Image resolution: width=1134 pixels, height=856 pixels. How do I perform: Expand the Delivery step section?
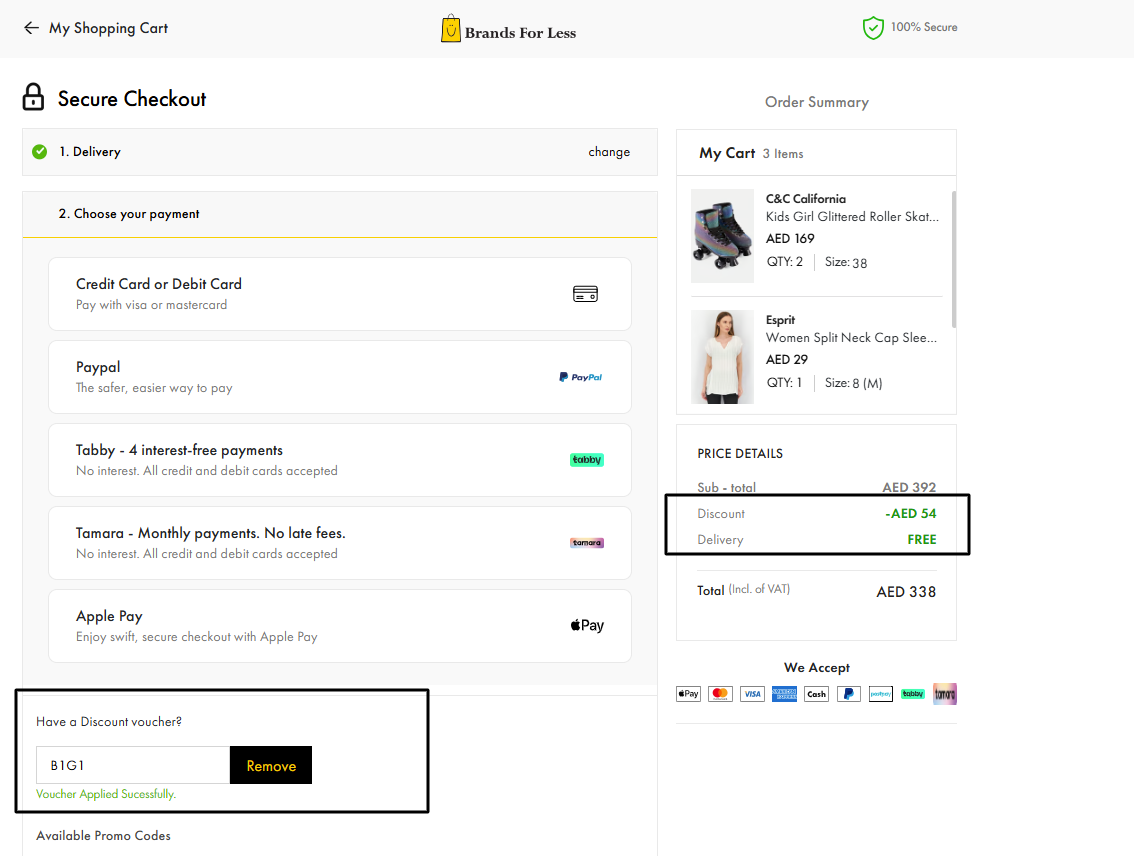(300, 152)
